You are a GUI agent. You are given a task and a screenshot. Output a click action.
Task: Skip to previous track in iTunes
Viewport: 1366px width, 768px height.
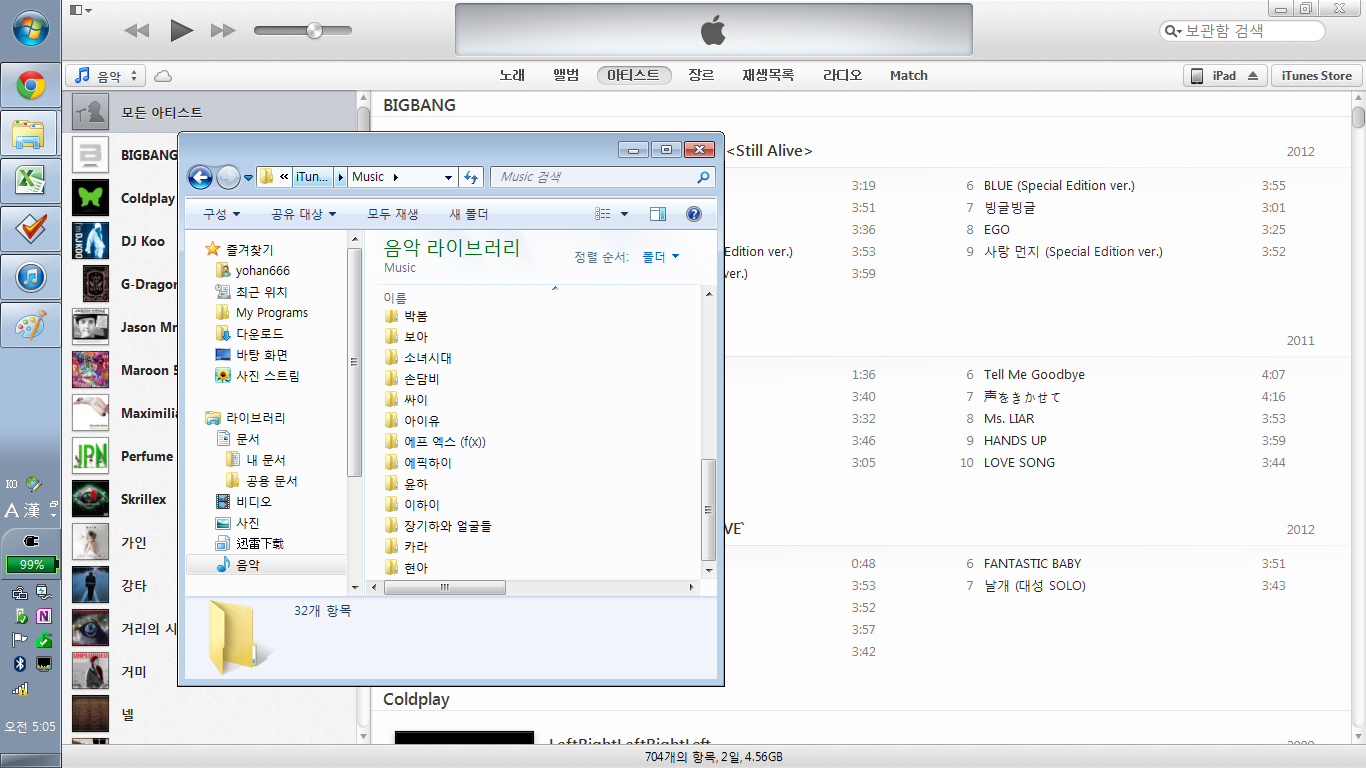[137, 31]
